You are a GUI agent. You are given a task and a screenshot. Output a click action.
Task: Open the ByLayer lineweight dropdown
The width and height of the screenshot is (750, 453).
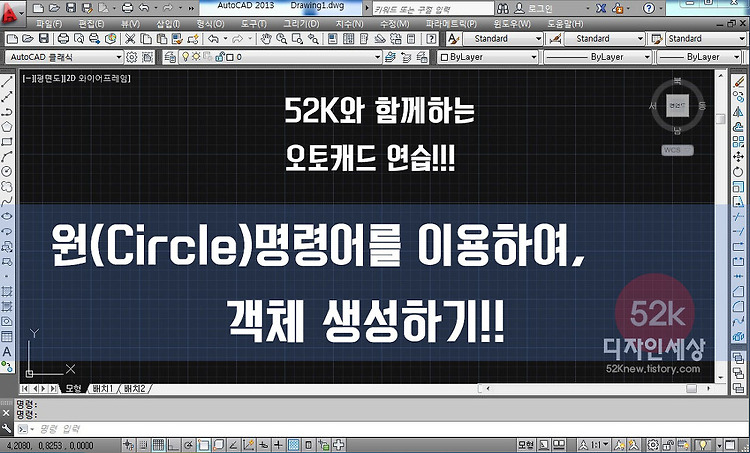pos(699,57)
